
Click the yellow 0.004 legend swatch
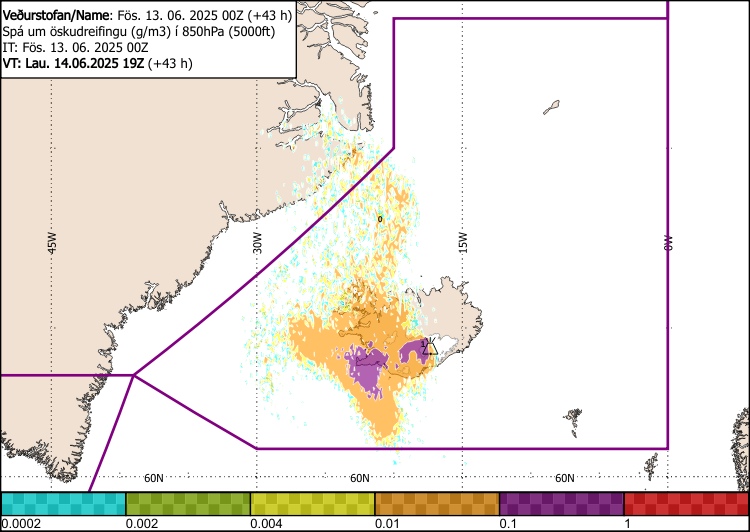pos(312,504)
